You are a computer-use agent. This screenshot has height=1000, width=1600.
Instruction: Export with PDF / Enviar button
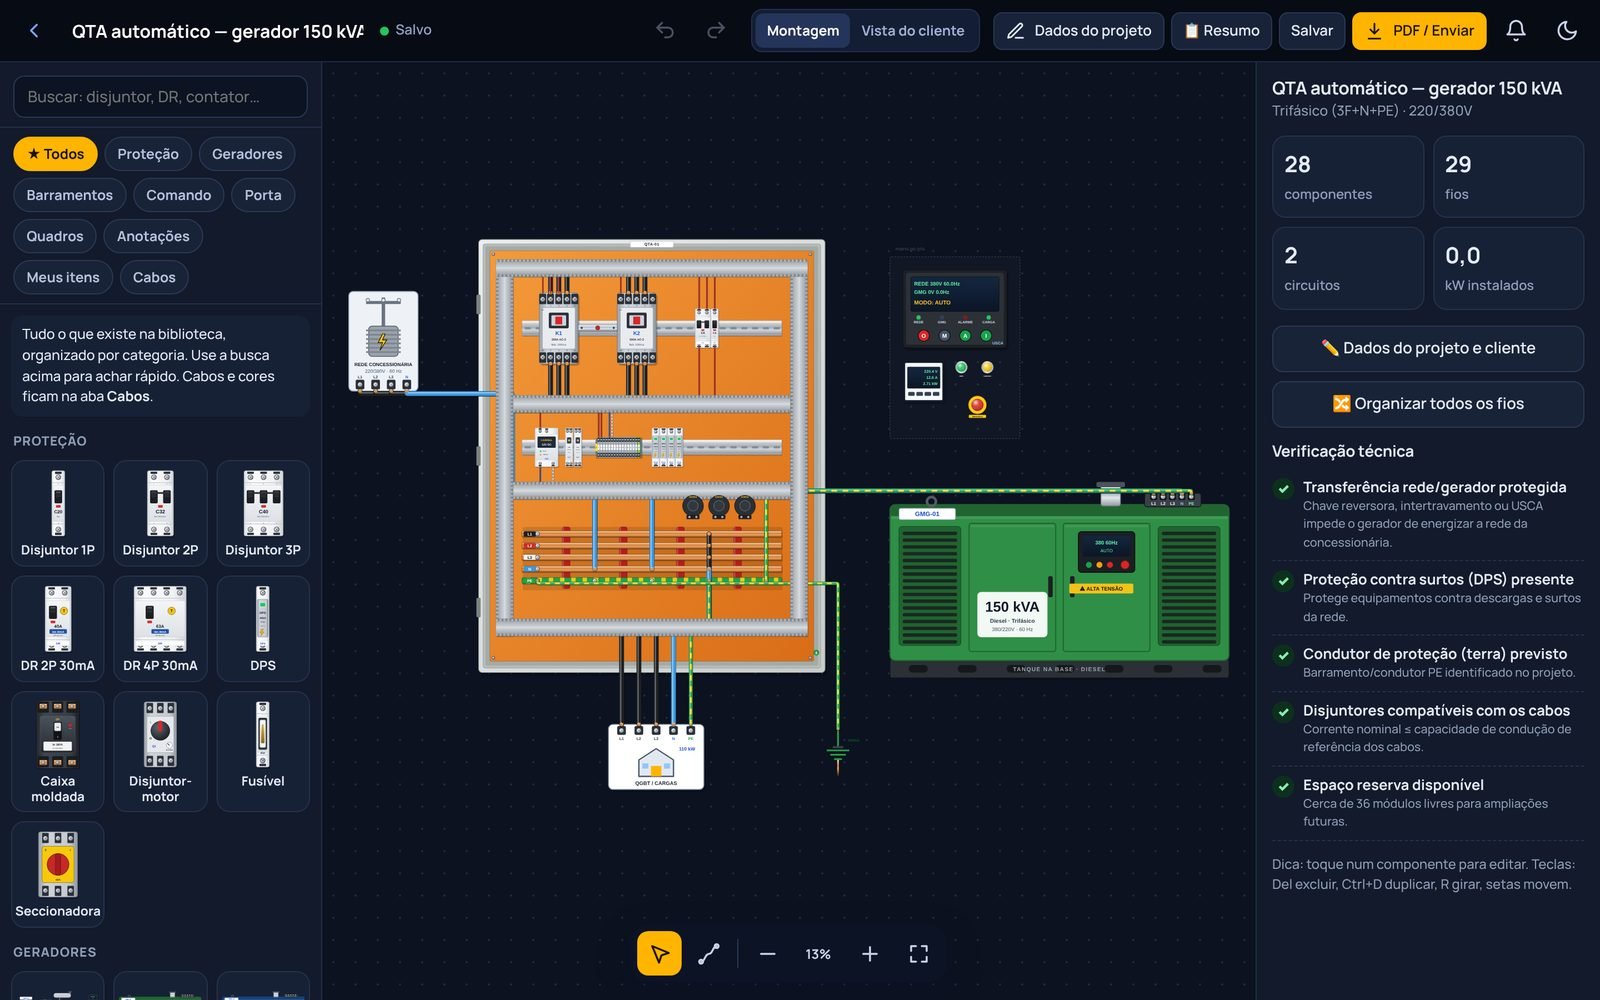click(x=1420, y=31)
